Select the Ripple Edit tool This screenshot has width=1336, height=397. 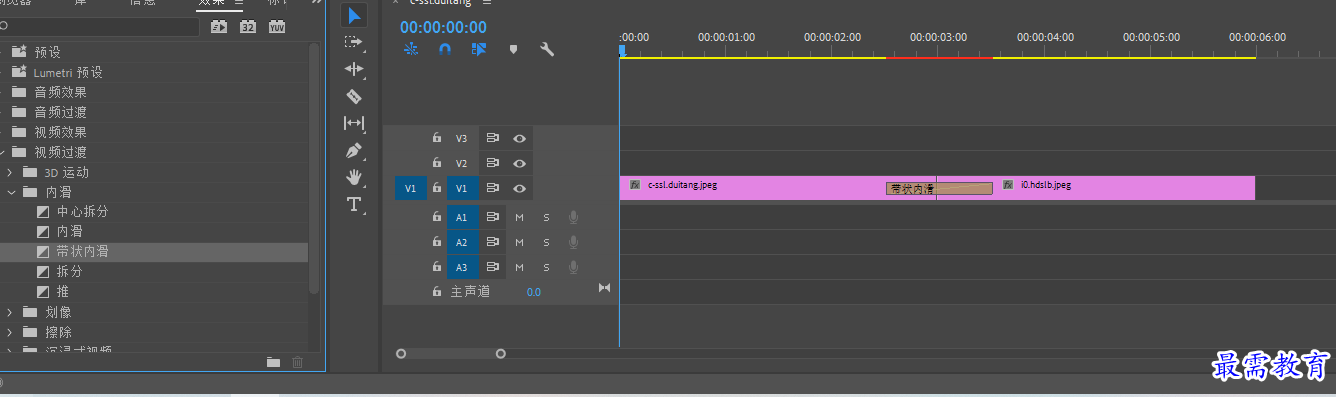coord(354,69)
